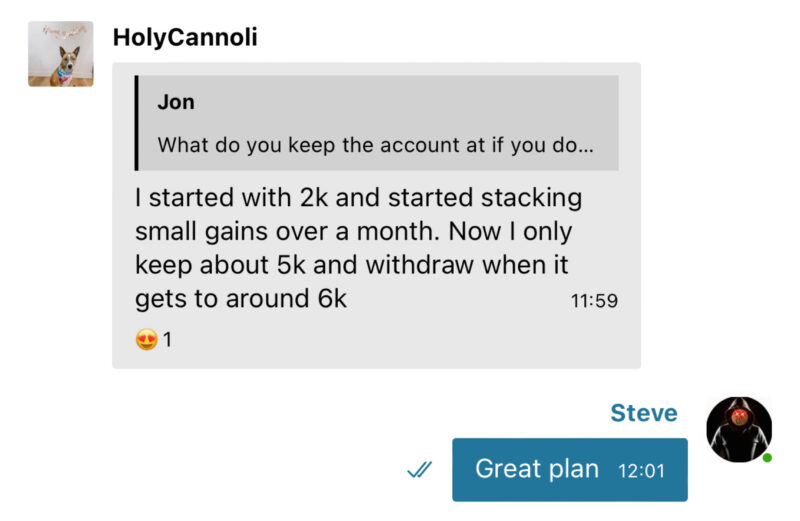Click the double checkmark read receipt
The width and height of the screenshot is (800, 521).
pos(420,469)
